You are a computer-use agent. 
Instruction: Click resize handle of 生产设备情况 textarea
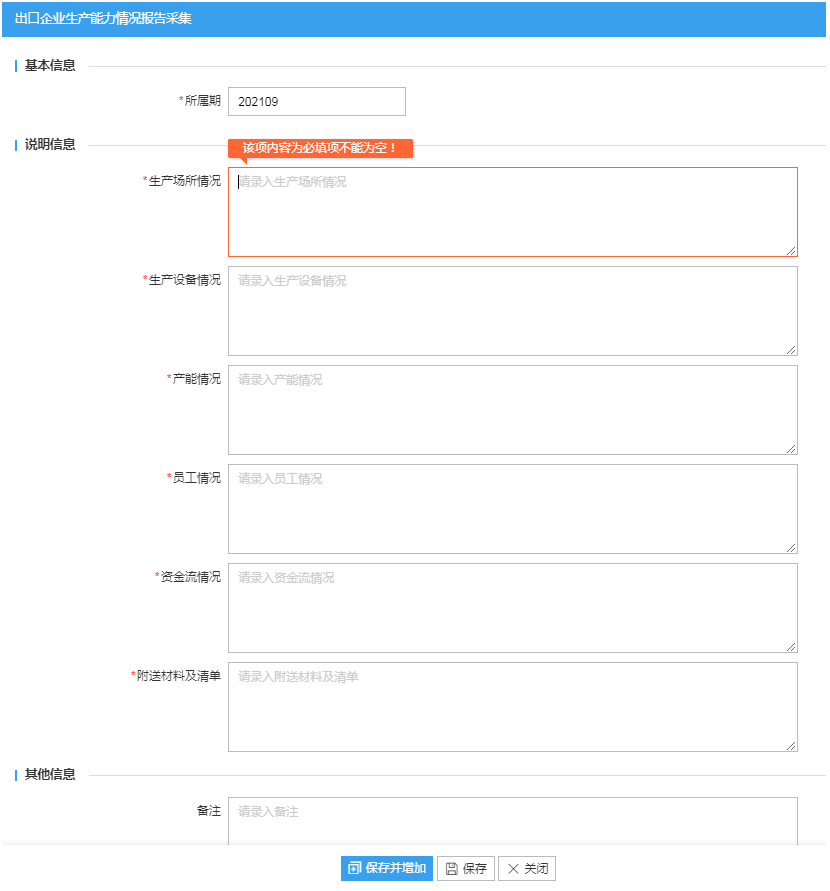coord(791,350)
